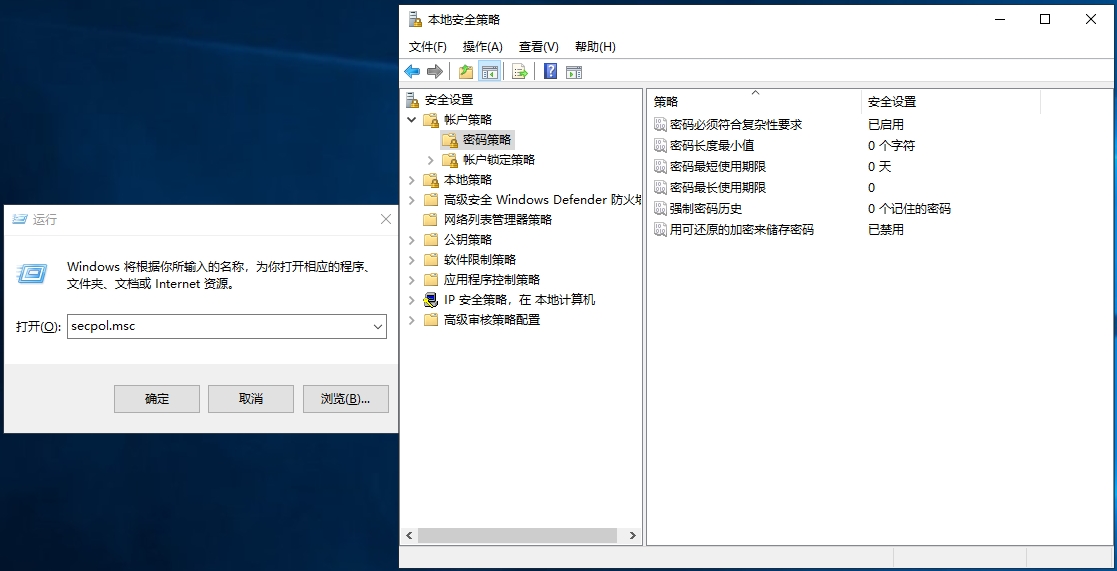This screenshot has width=1117, height=571.
Task: Open the 文件(F) menu
Action: pos(427,46)
